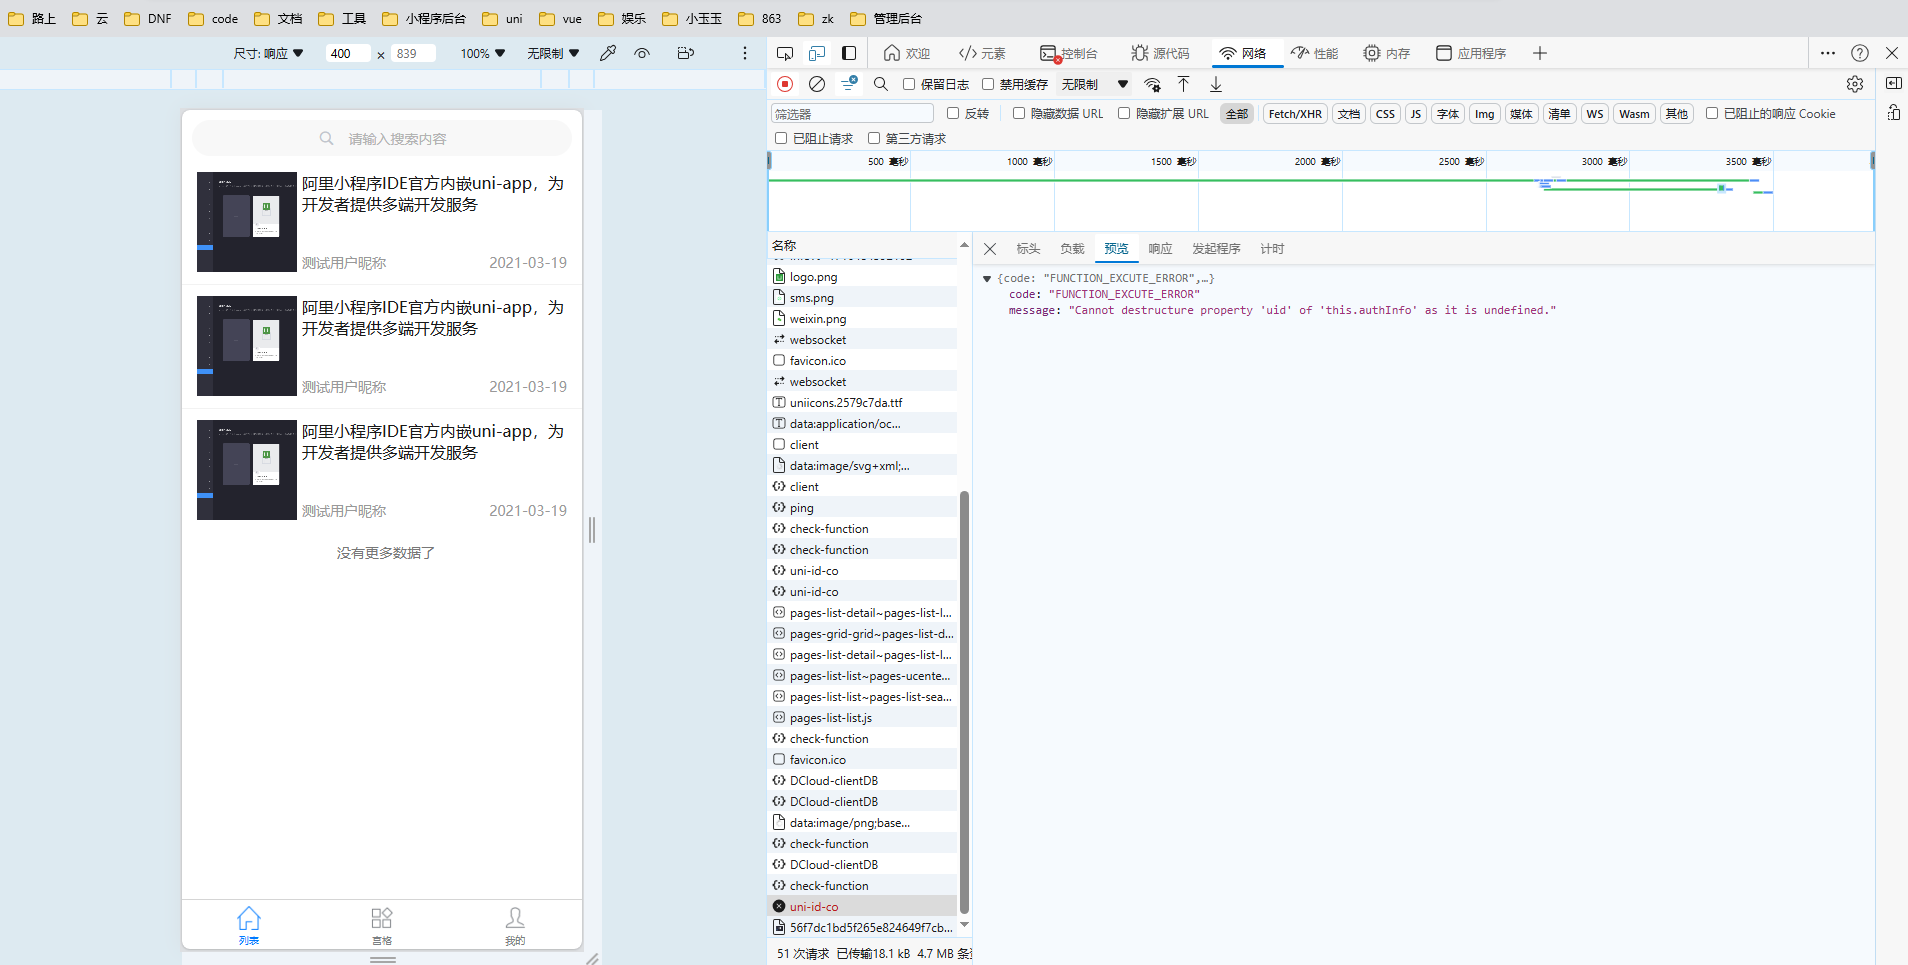Open the 100% zoom dropdown
Image resolution: width=1908 pixels, height=965 pixels.
point(483,53)
